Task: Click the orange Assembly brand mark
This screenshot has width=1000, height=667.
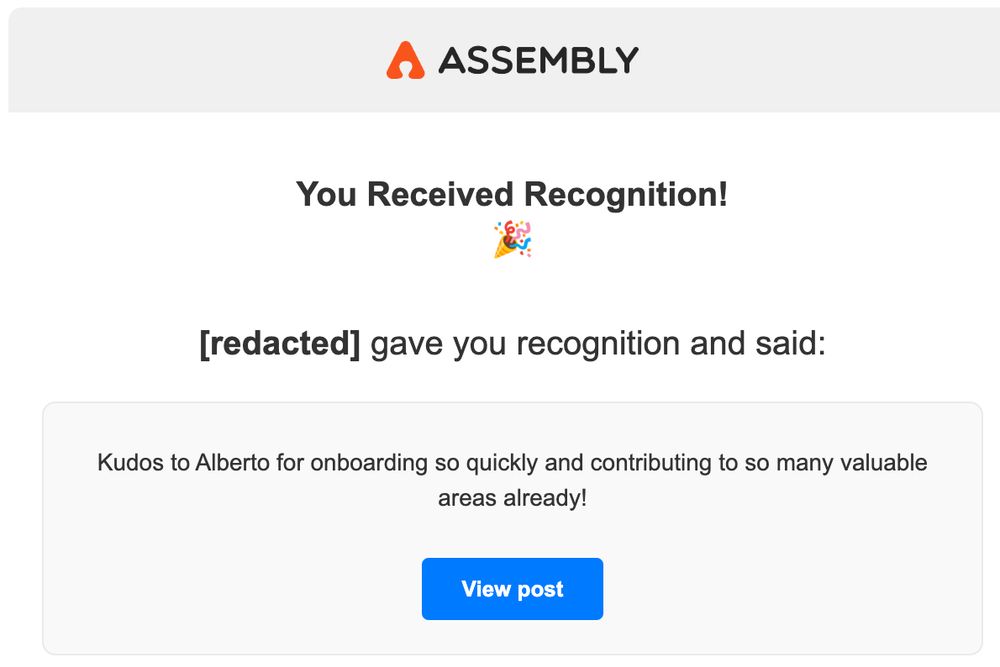Action: click(x=406, y=60)
